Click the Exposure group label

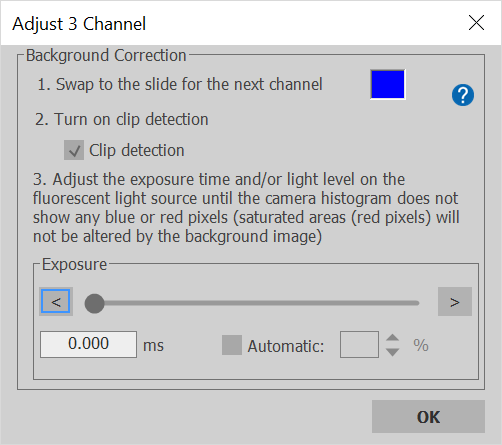(74, 265)
